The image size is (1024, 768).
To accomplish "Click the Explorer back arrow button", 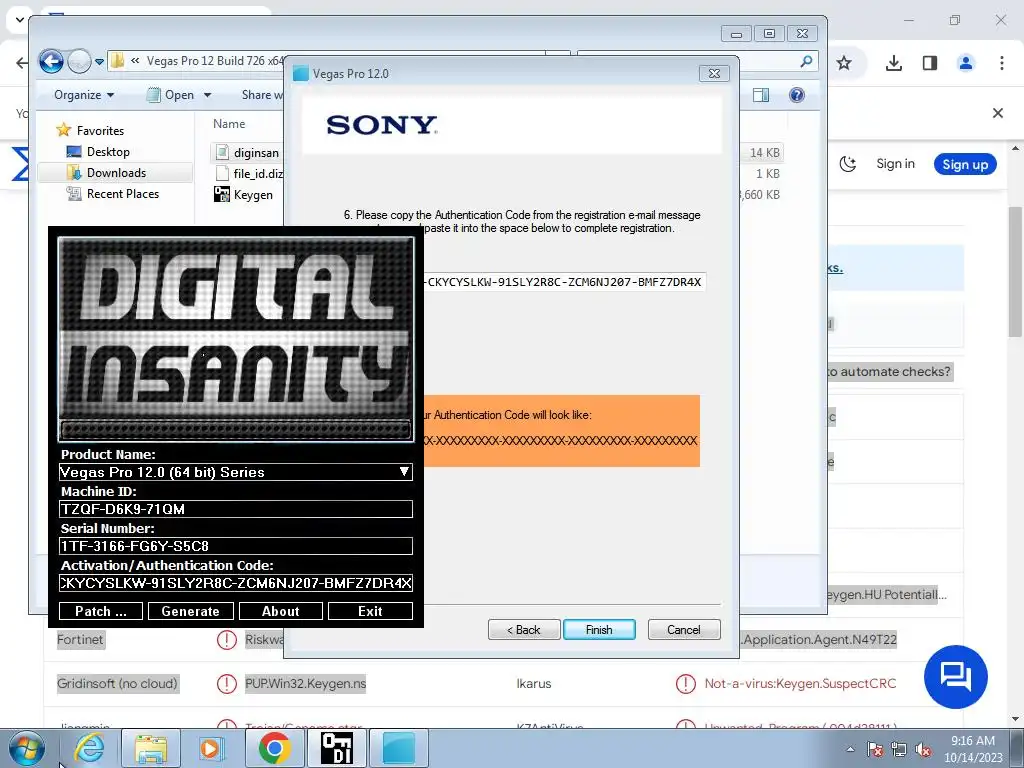I will coord(51,61).
